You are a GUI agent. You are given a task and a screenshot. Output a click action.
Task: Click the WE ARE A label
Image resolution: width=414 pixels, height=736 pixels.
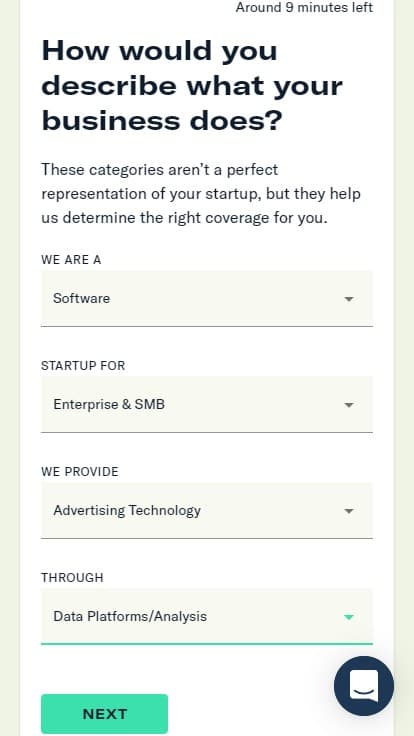point(71,260)
